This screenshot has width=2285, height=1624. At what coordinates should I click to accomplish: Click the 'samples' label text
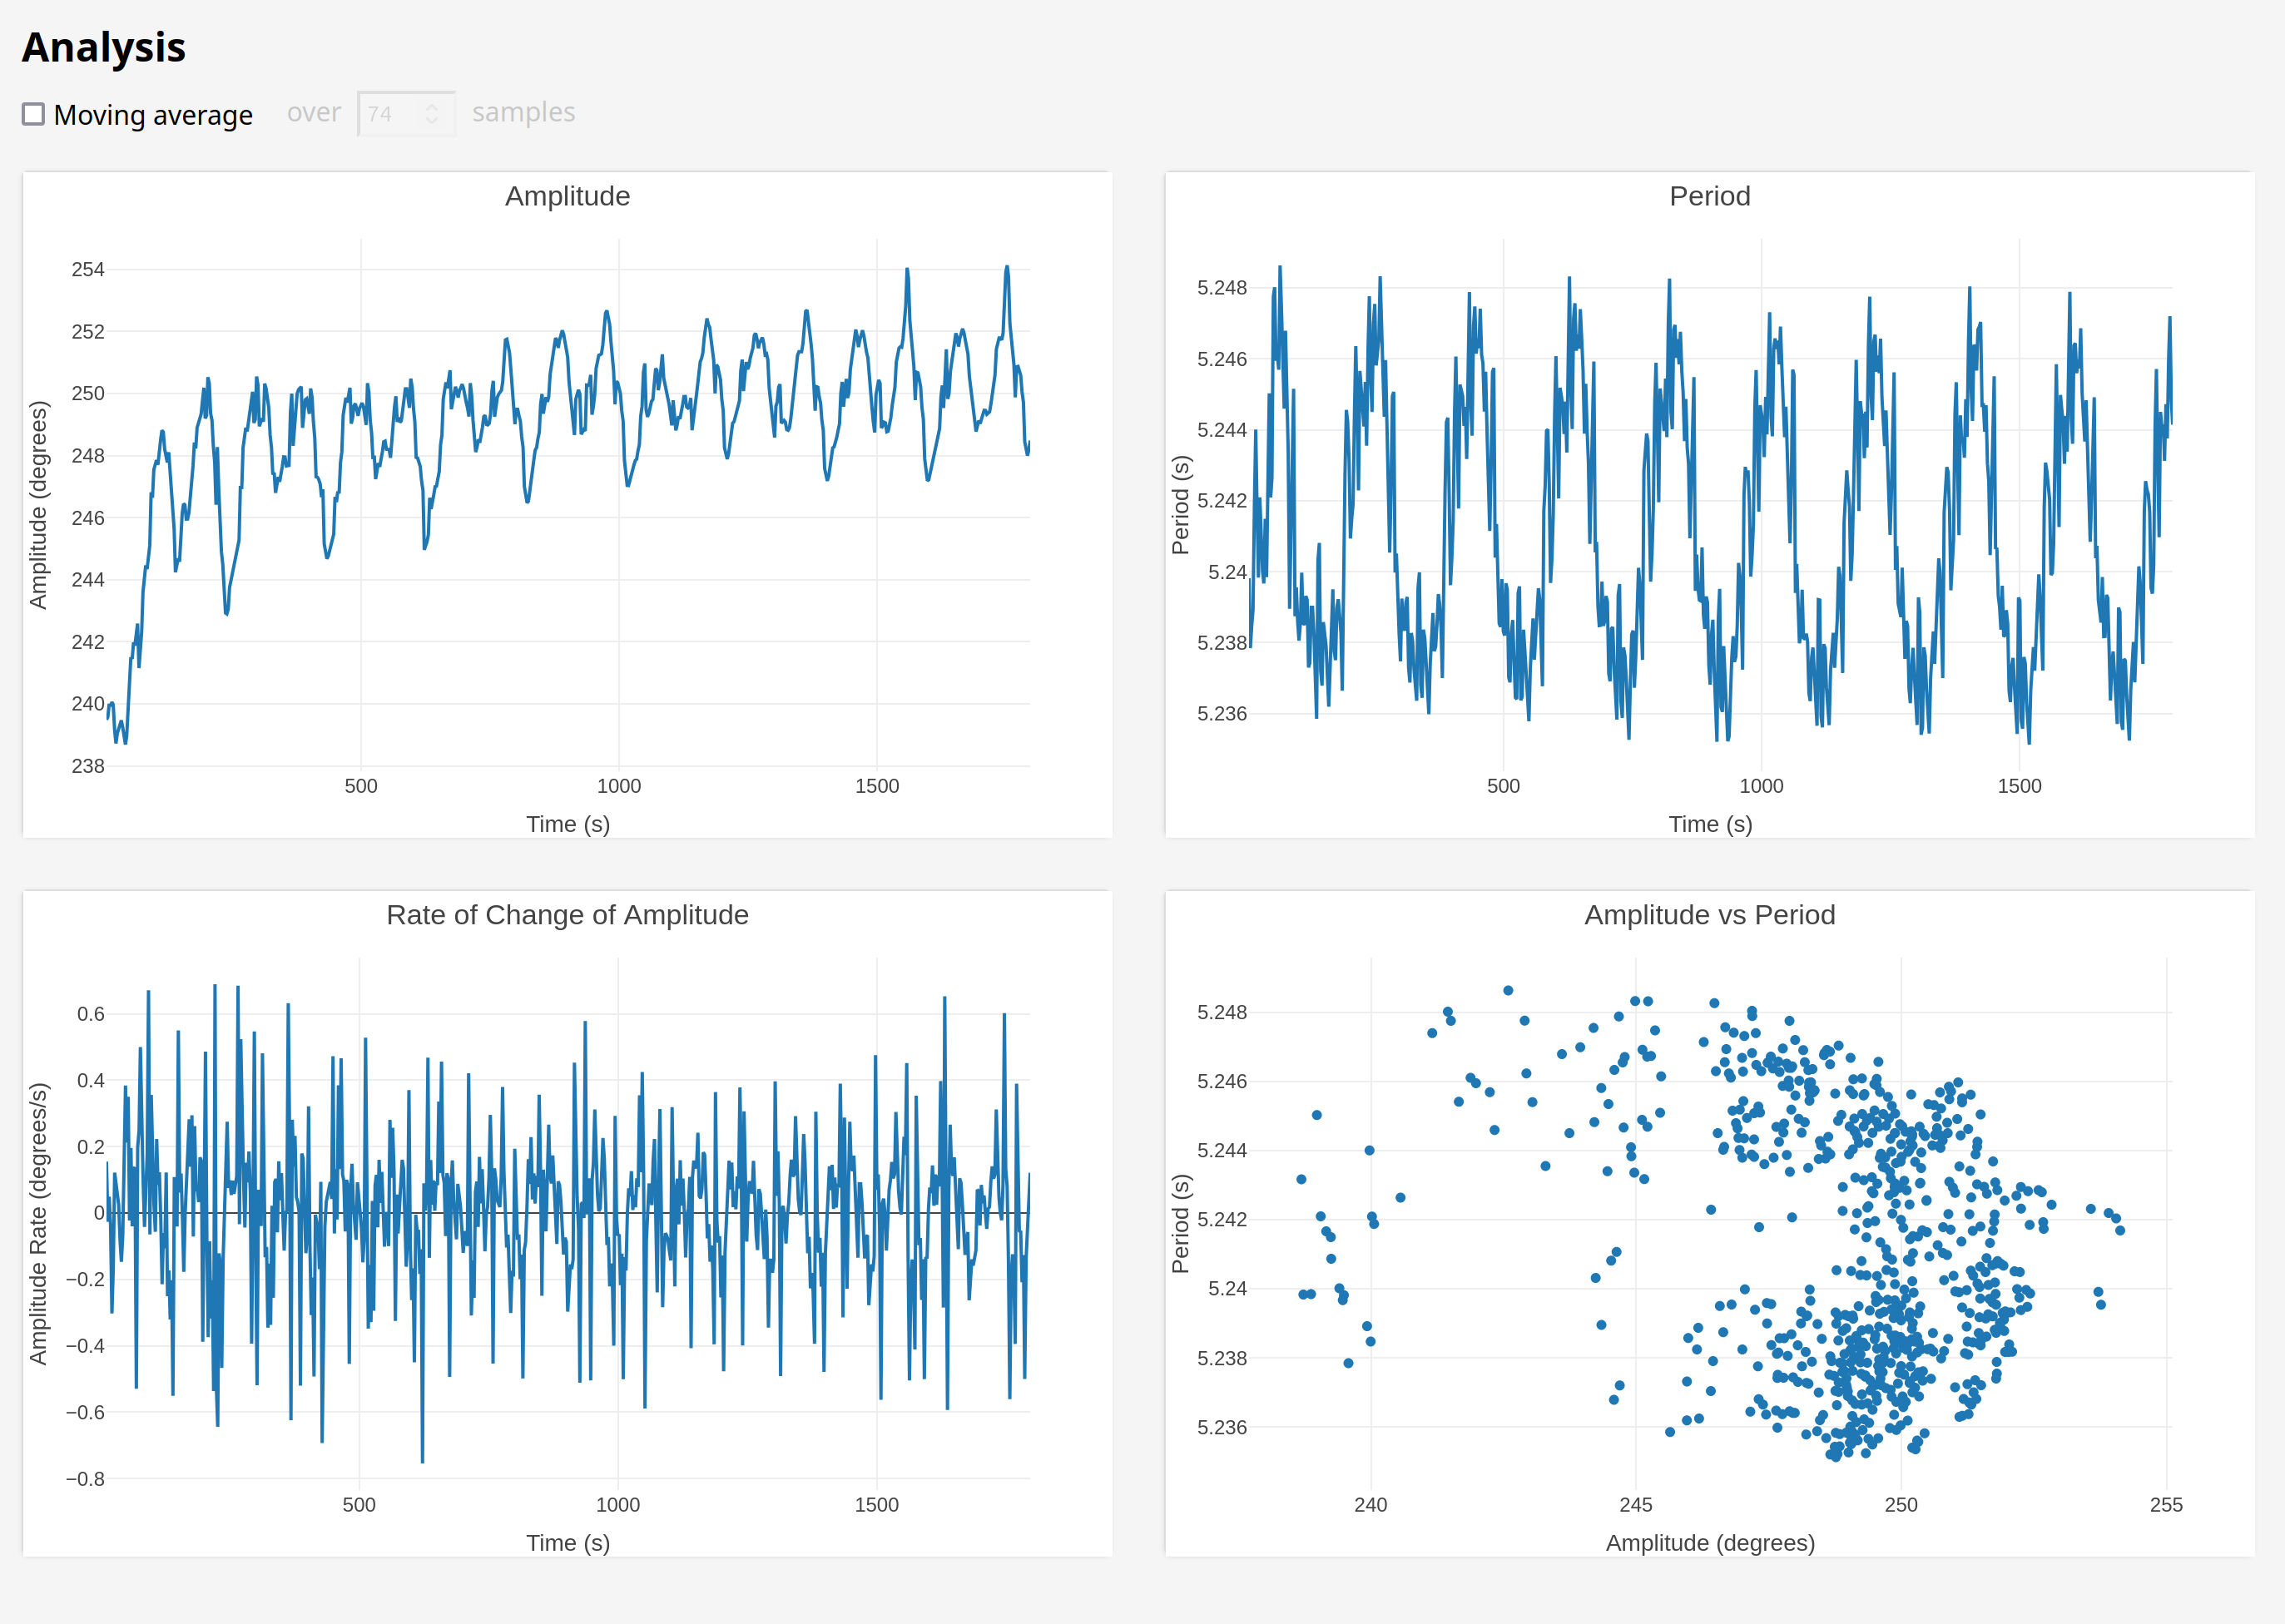tap(523, 112)
